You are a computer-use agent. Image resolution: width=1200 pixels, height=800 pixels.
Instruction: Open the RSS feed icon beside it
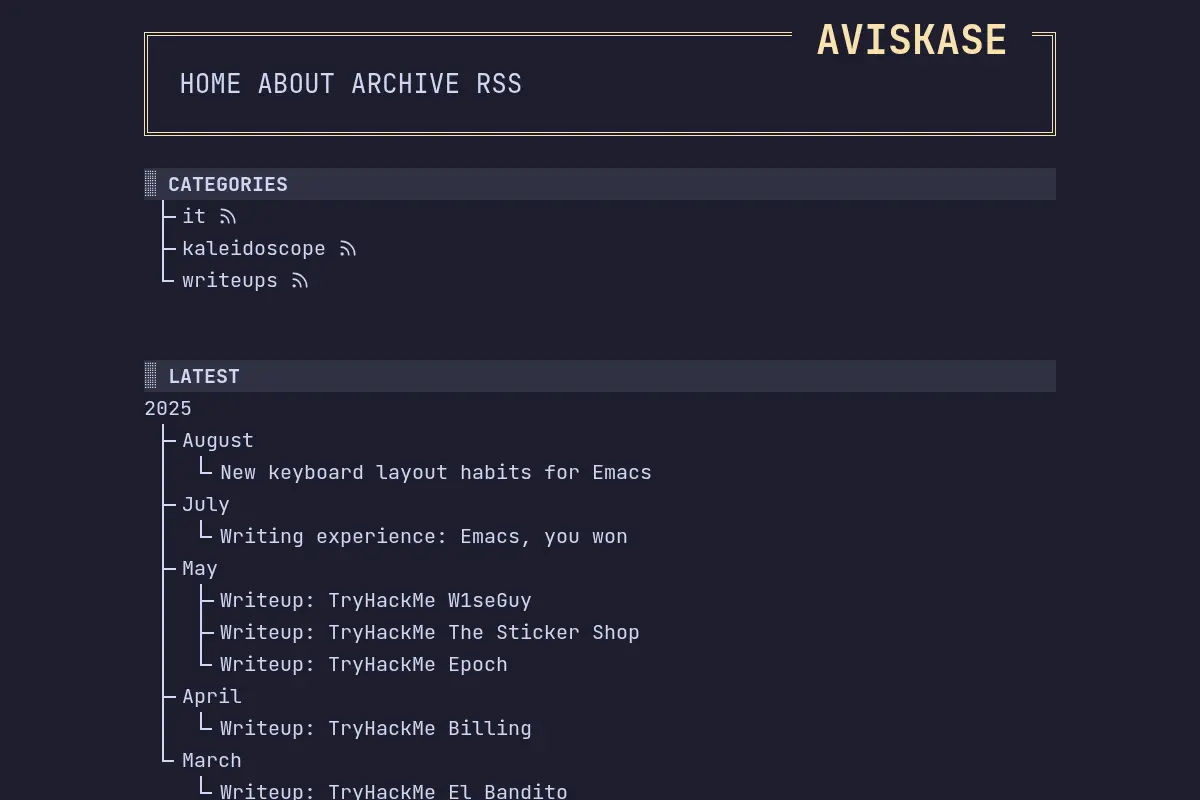coord(228,216)
